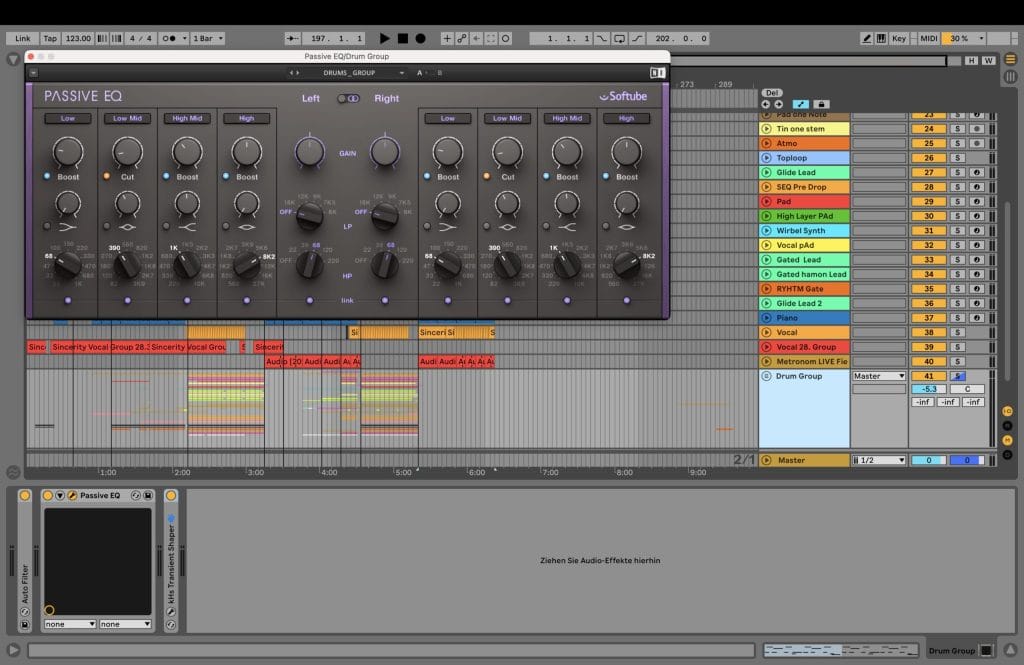This screenshot has width=1024, height=665.
Task: Select Right channel Low Mid band tab
Action: (507, 118)
